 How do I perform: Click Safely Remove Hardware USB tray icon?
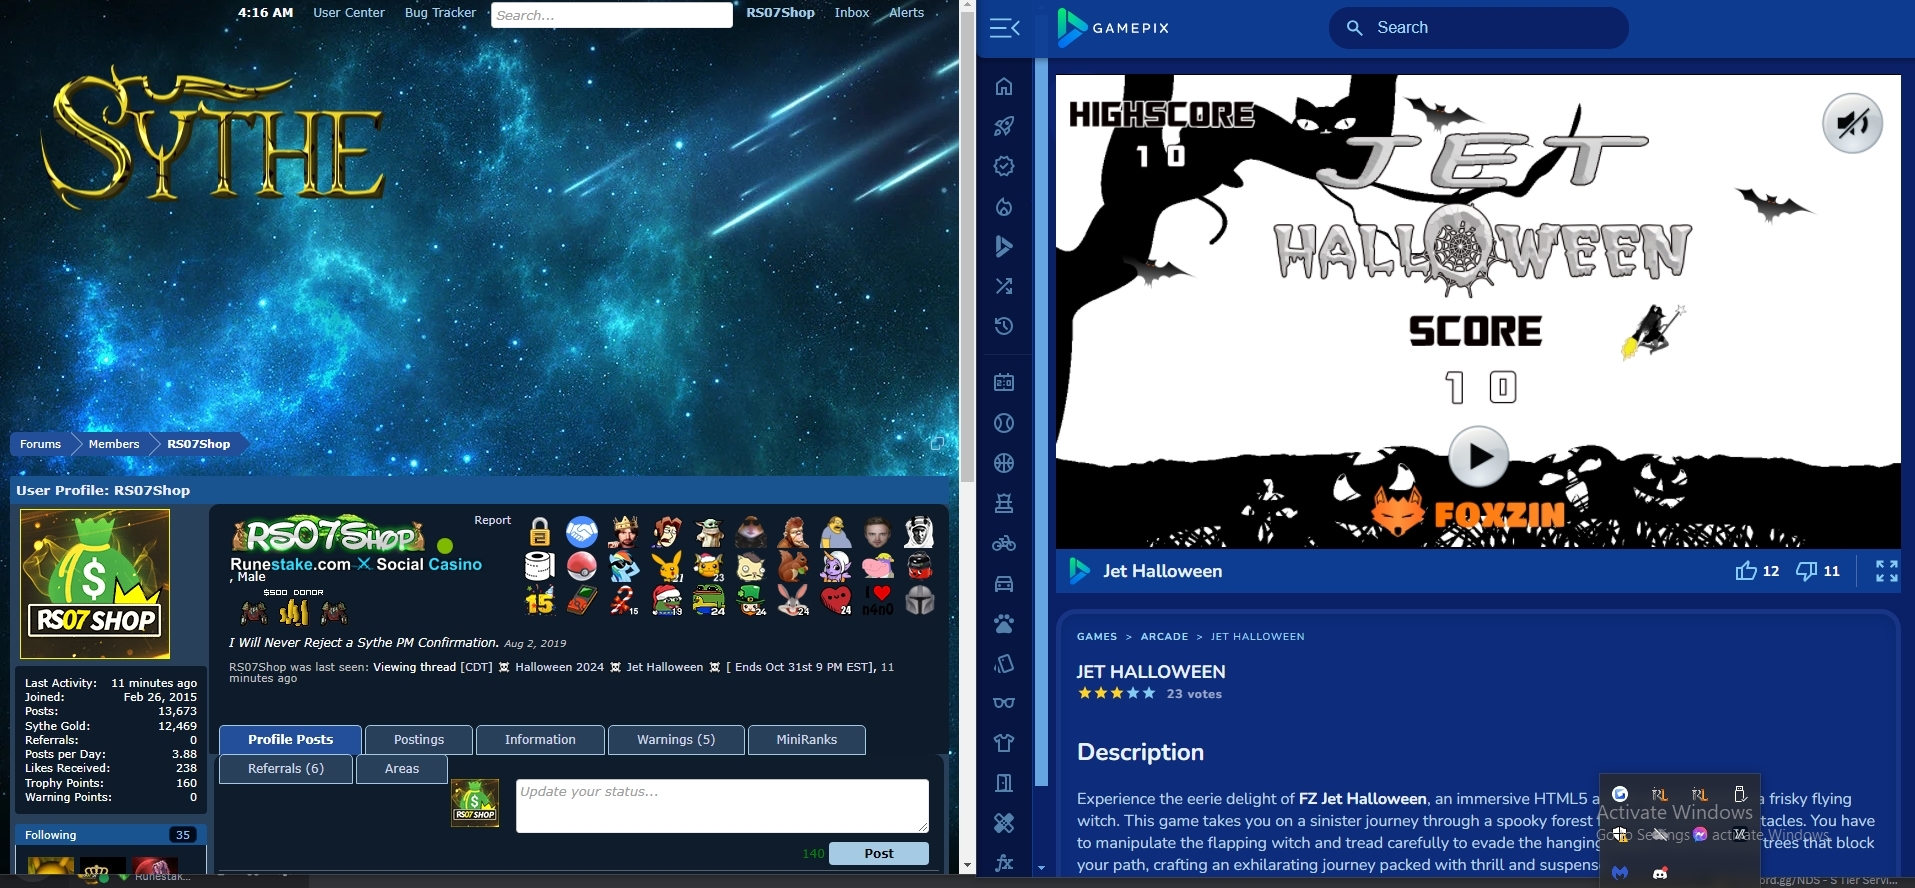click(x=1740, y=794)
